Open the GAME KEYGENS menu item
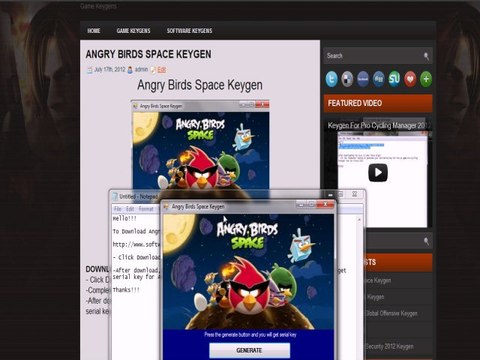480x360 pixels. pyautogui.click(x=133, y=31)
